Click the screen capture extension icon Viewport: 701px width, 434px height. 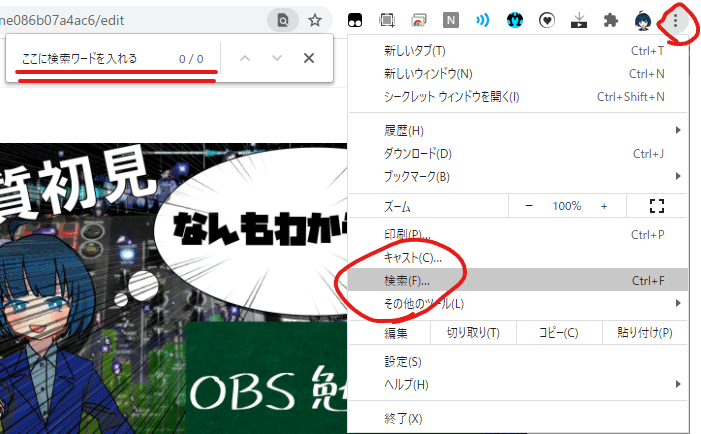(x=387, y=20)
